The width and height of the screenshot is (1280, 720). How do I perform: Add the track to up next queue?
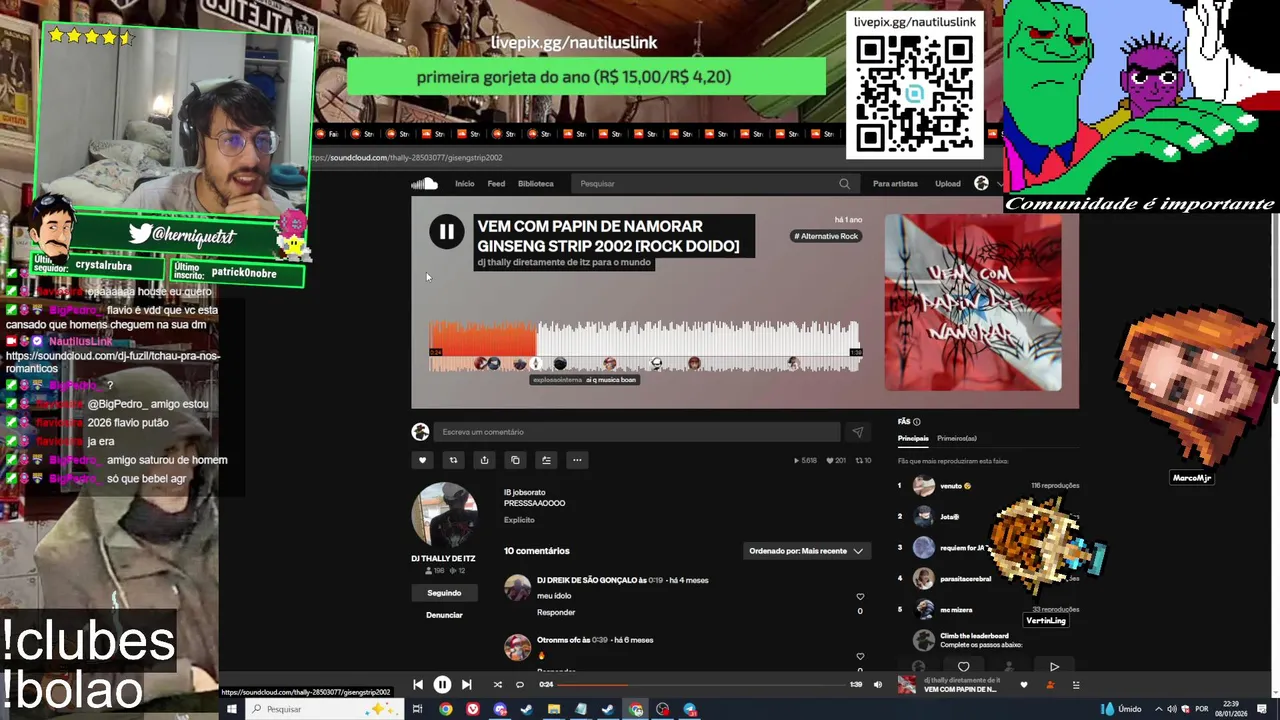pos(546,460)
